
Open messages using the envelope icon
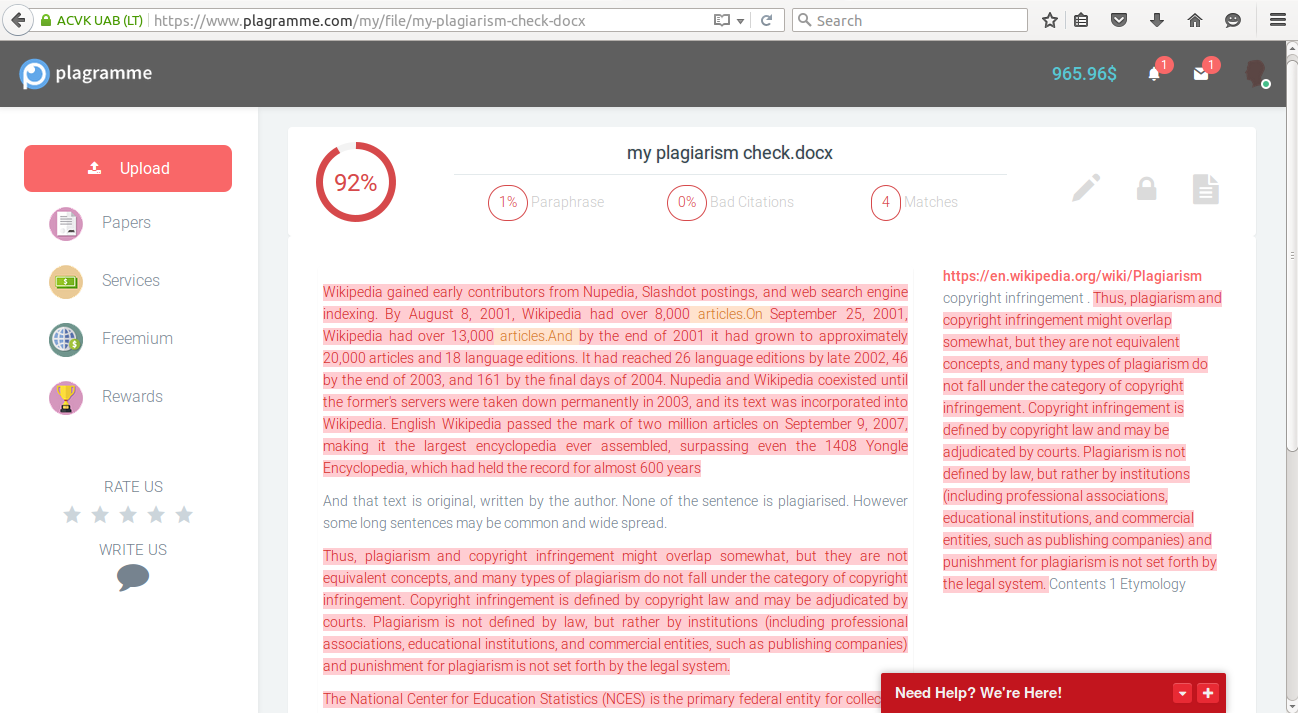point(1200,73)
